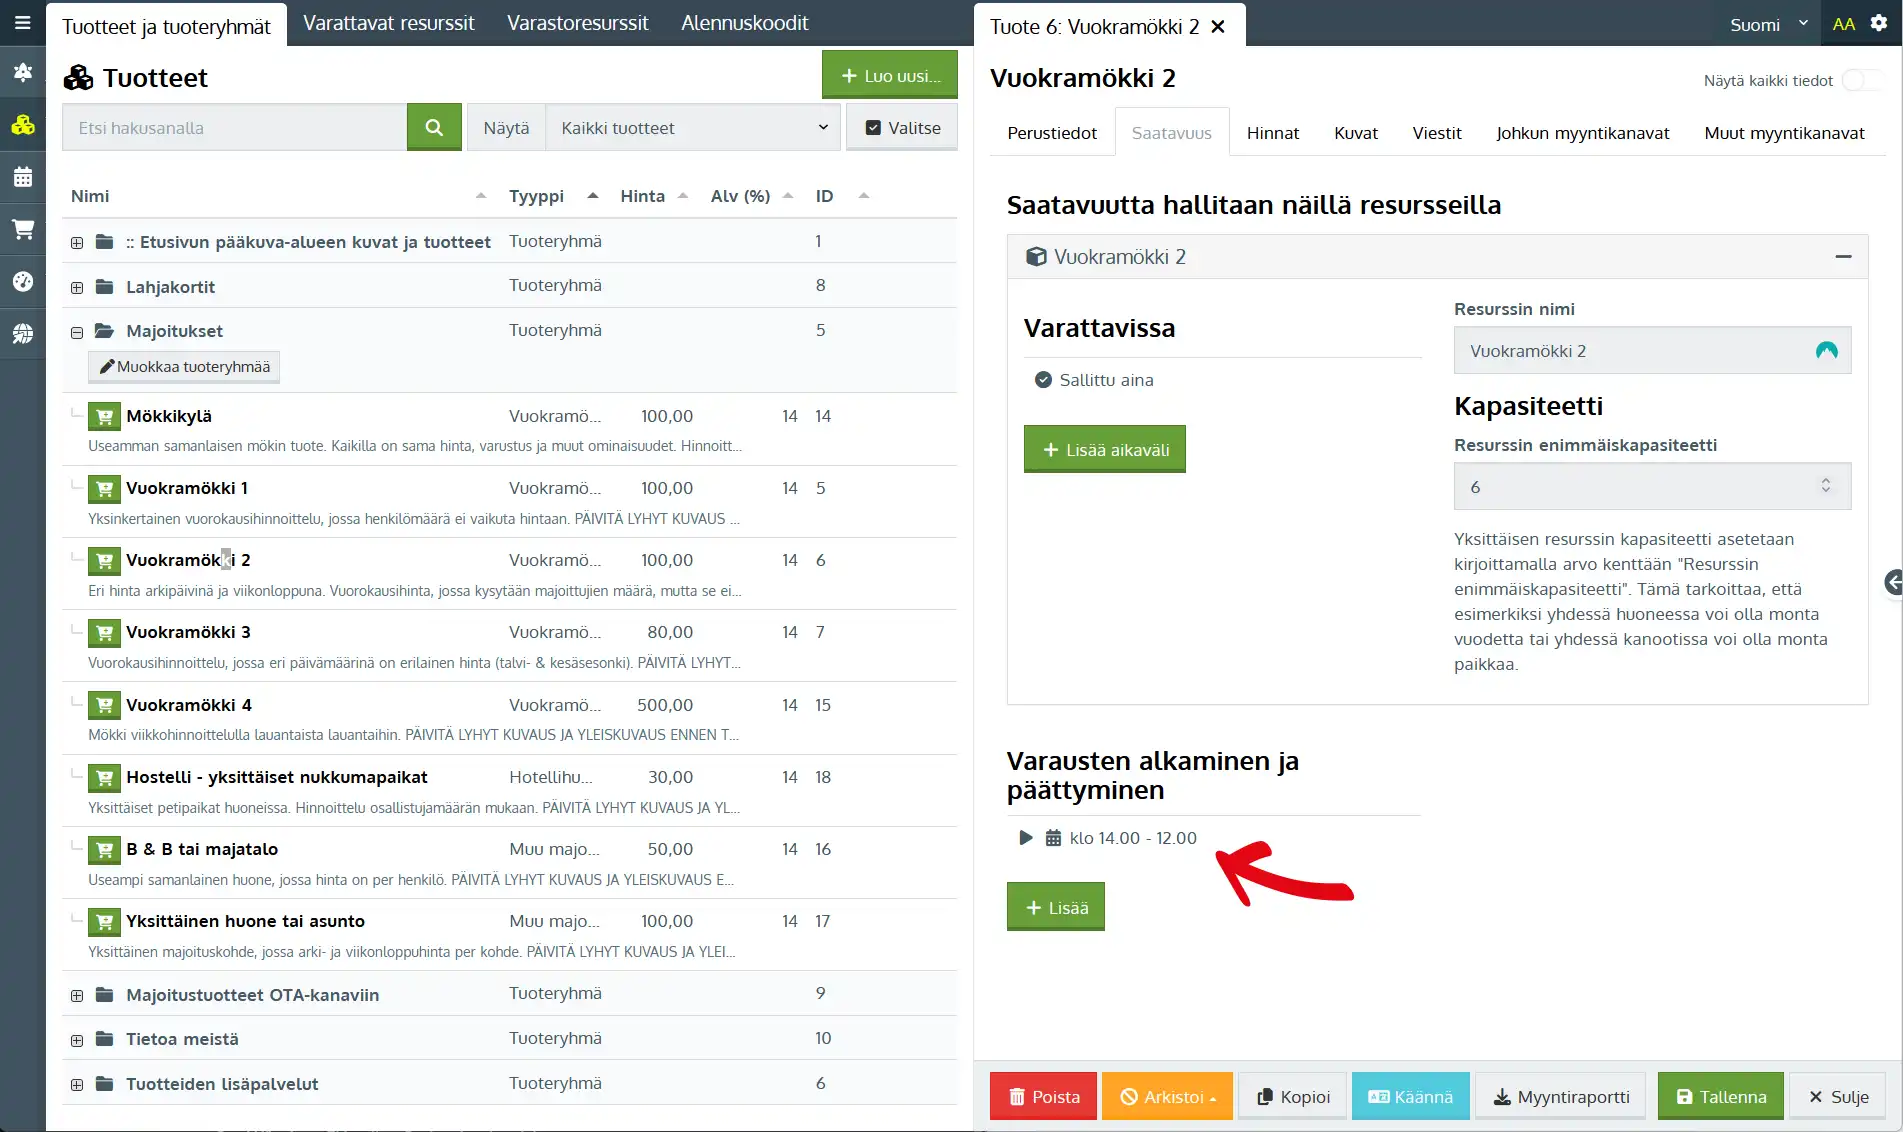Image resolution: width=1903 pixels, height=1132 pixels.
Task: Check the Valitse checkbox button
Action: pos(901,128)
